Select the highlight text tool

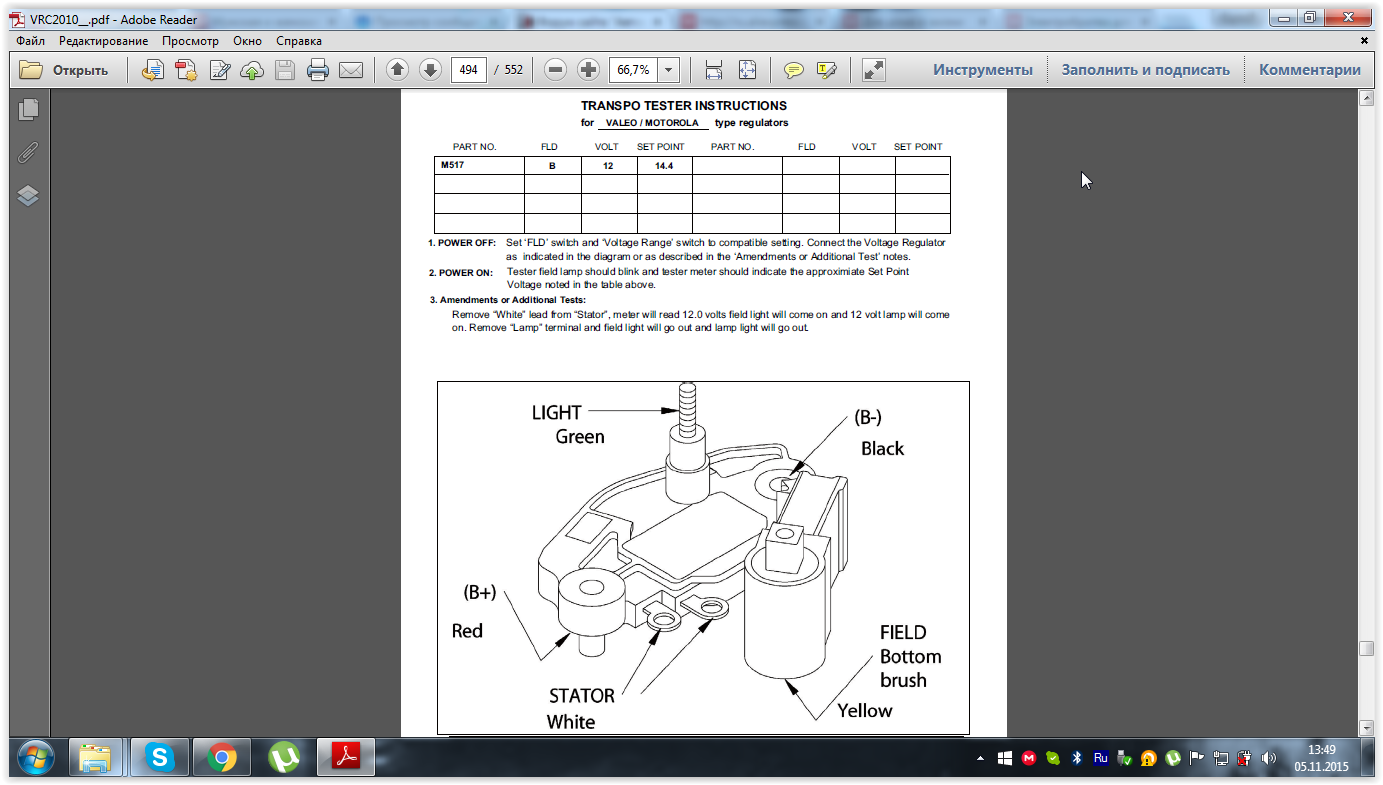point(826,70)
